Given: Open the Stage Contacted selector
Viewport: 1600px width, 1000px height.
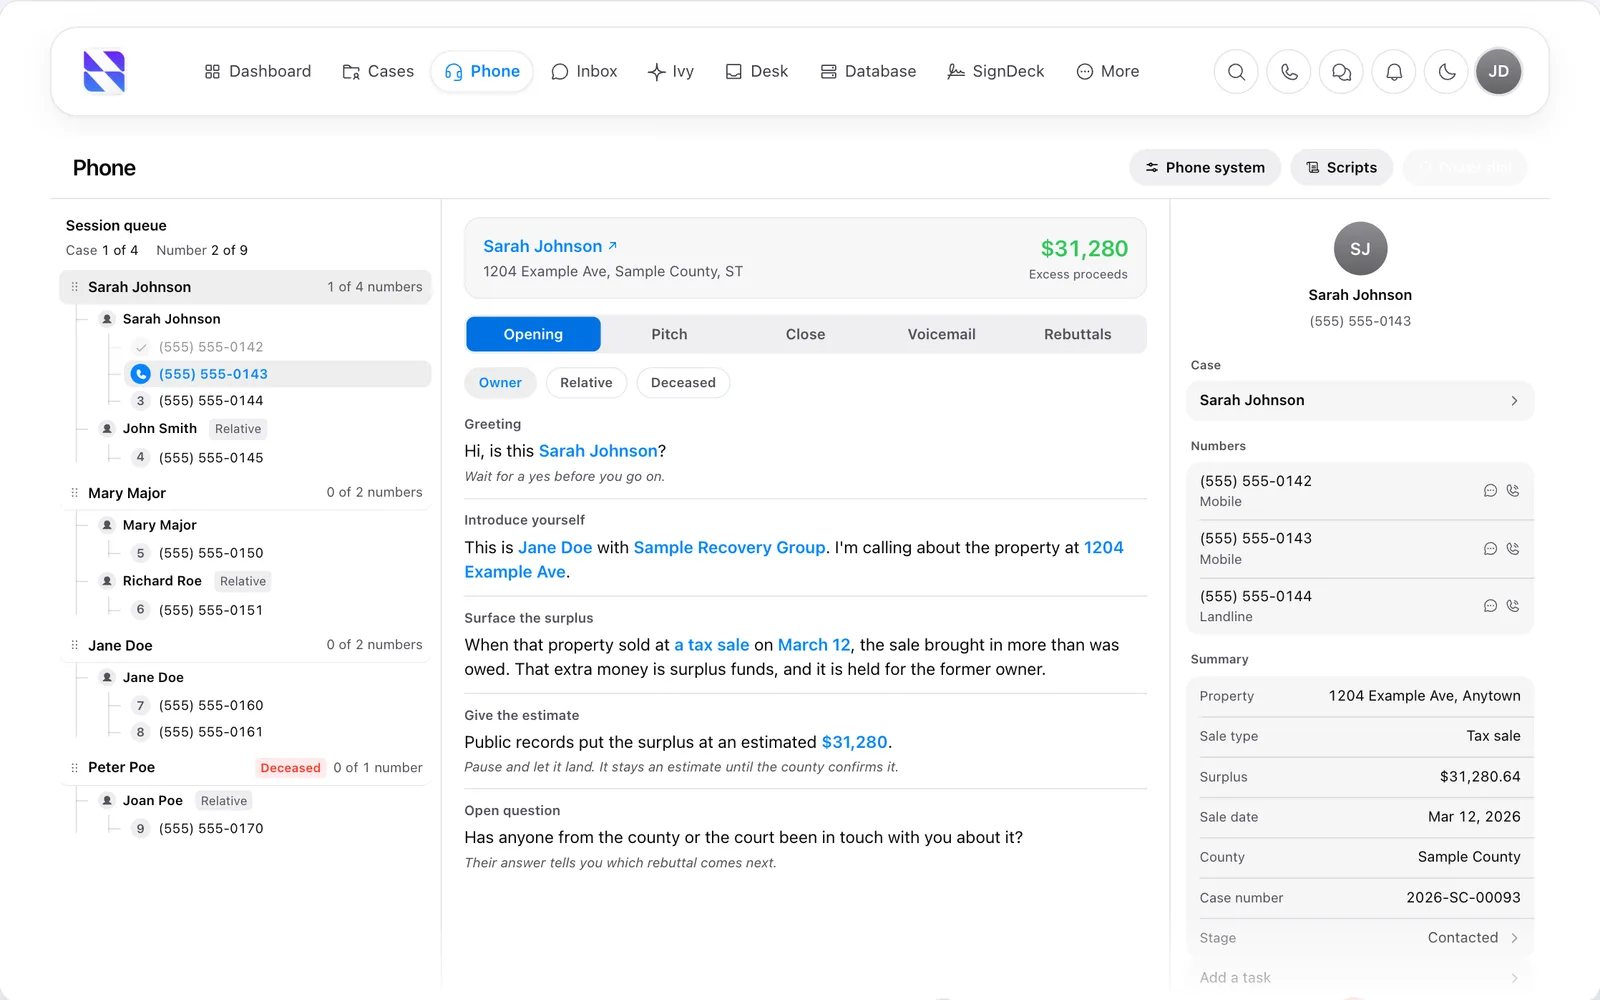Looking at the screenshot, I should tap(1360, 938).
